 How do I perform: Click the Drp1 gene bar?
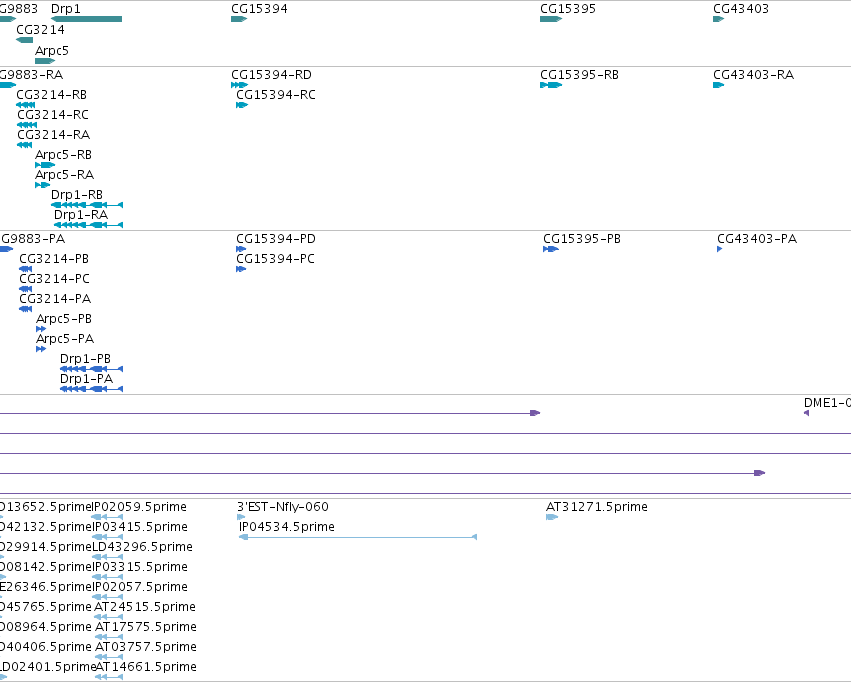coord(86,19)
